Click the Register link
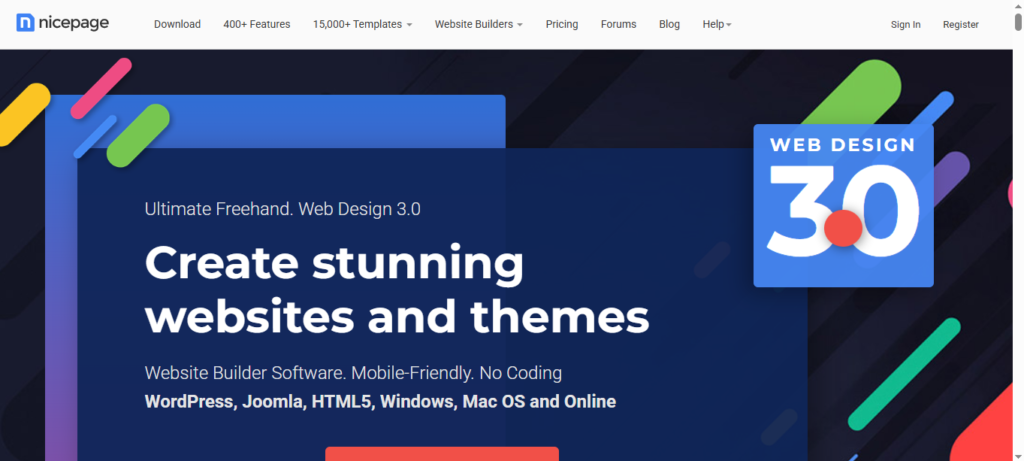The height and width of the screenshot is (461, 1024). click(x=960, y=24)
